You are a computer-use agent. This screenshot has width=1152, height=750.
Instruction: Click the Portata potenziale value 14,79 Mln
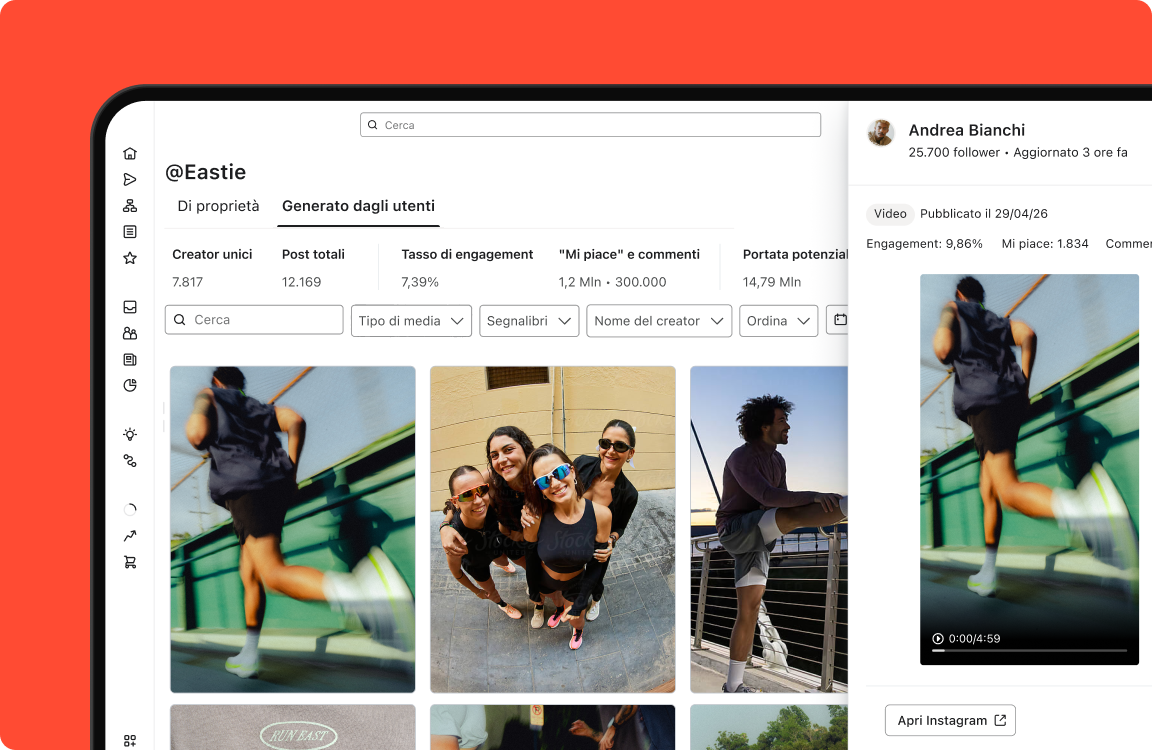(772, 282)
